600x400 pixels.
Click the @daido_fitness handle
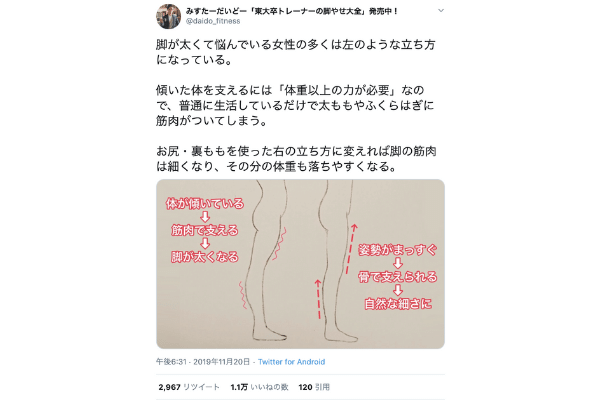(x=213, y=21)
